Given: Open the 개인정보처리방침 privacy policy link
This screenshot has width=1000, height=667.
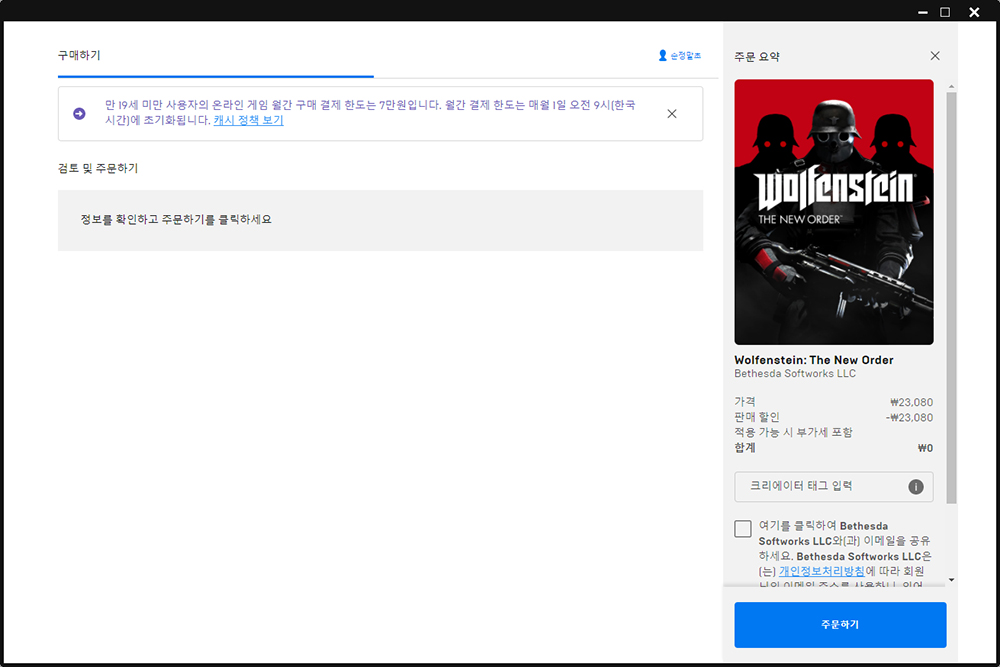Looking at the screenshot, I should [821, 571].
